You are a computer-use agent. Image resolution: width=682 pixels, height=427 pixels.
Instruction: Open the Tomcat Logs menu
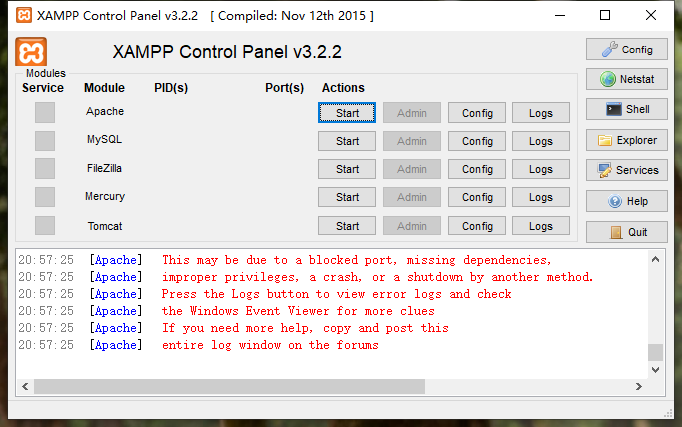click(x=541, y=226)
